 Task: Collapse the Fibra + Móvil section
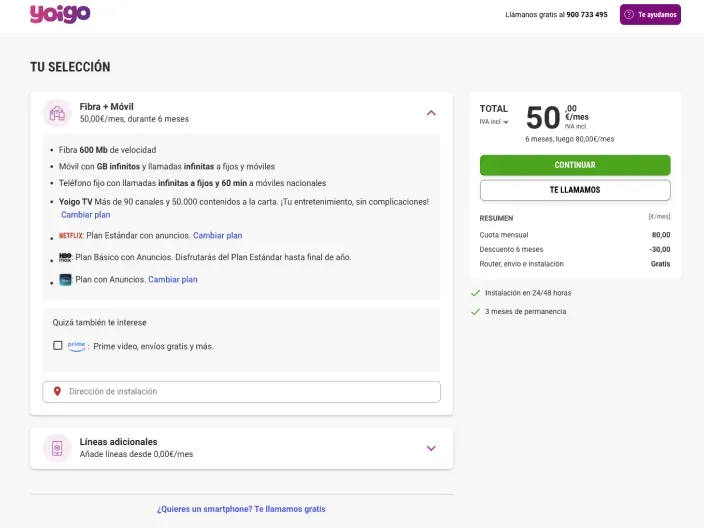pos(431,113)
